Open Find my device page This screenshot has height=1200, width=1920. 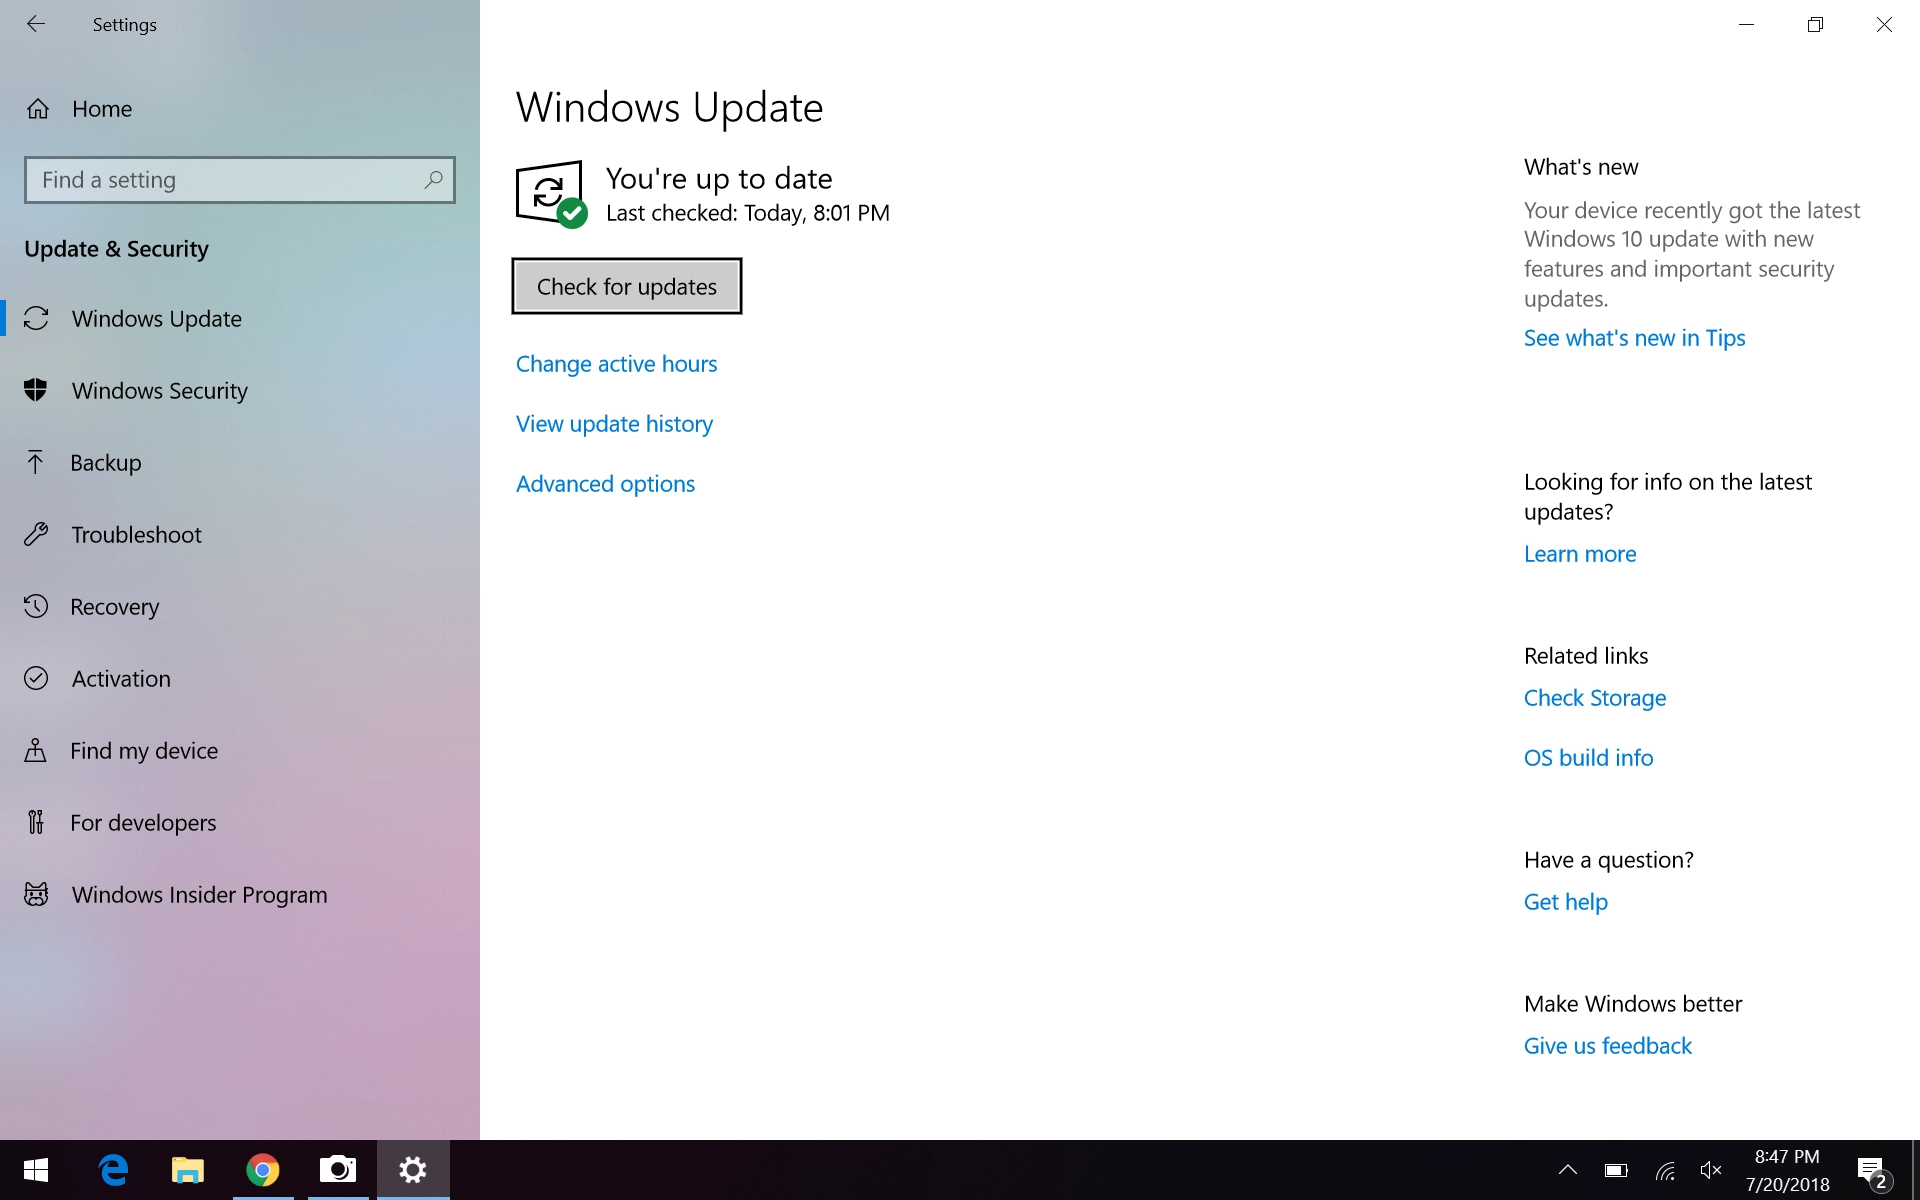pyautogui.click(x=240, y=750)
